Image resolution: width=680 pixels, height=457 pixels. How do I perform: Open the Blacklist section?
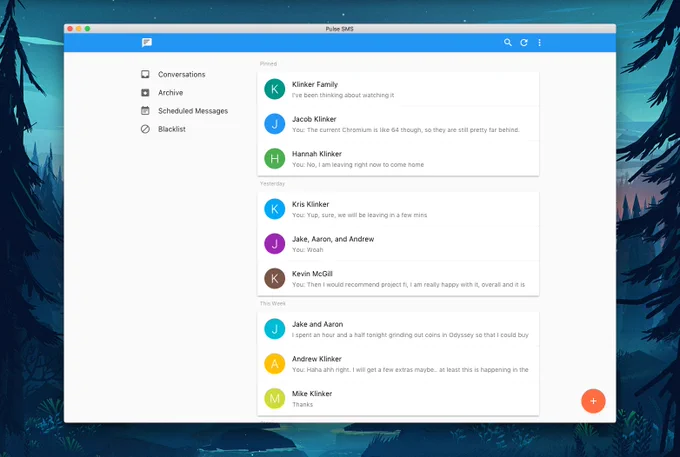tap(172, 129)
